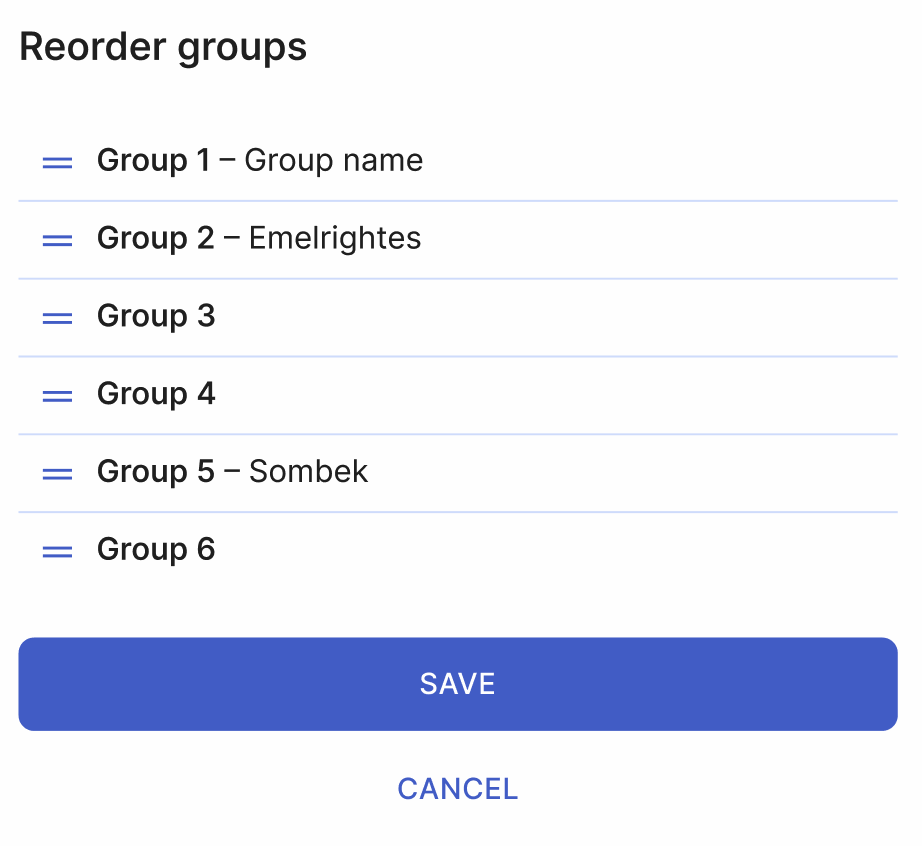Click the CANCEL link

click(458, 789)
